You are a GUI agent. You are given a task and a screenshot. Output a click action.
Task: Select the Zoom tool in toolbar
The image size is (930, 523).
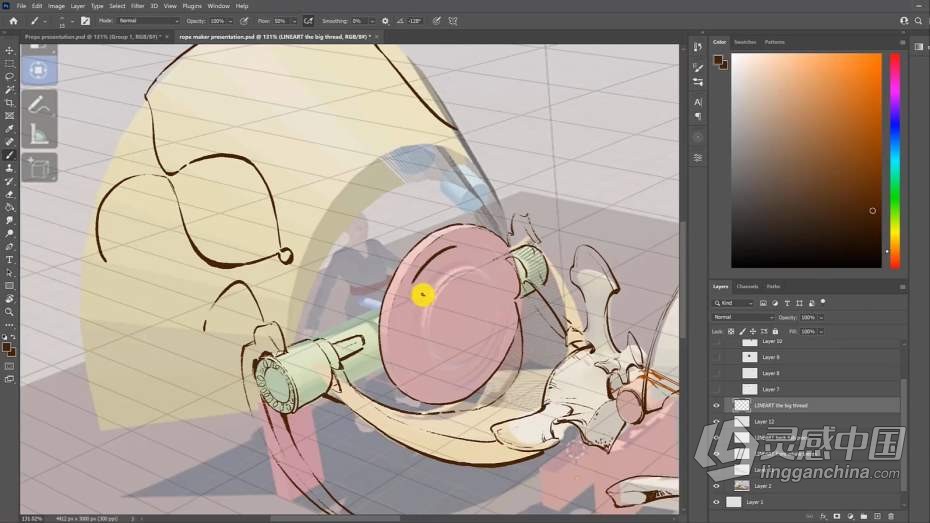point(10,312)
